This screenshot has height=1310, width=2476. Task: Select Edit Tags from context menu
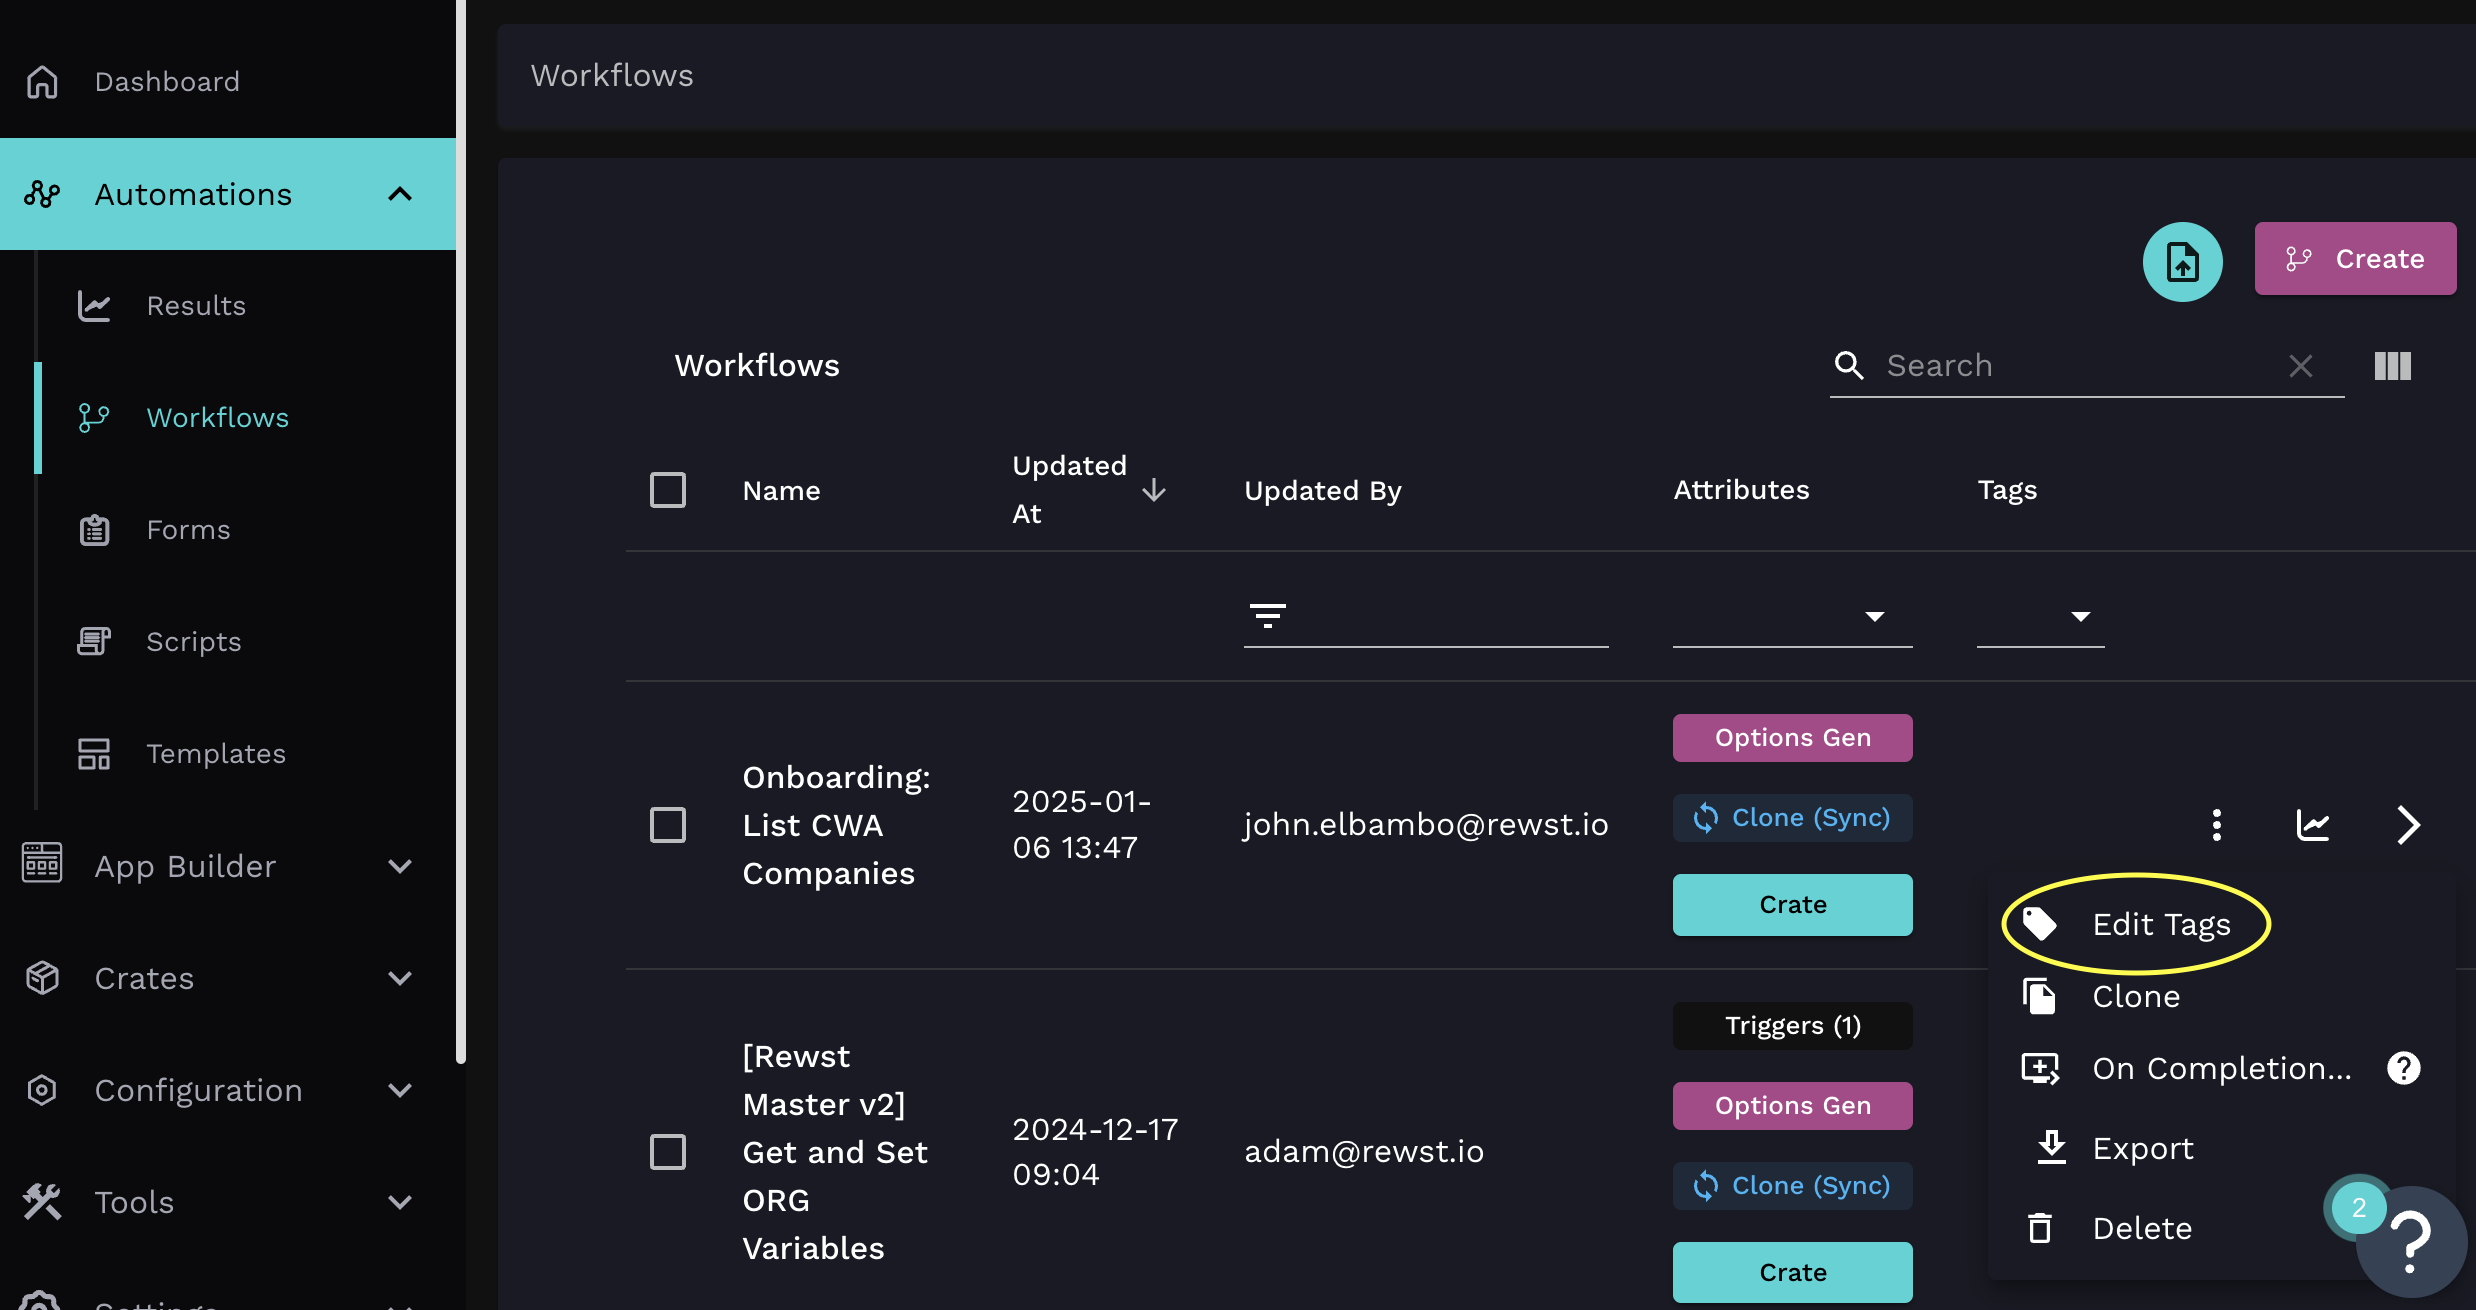pos(2160,924)
